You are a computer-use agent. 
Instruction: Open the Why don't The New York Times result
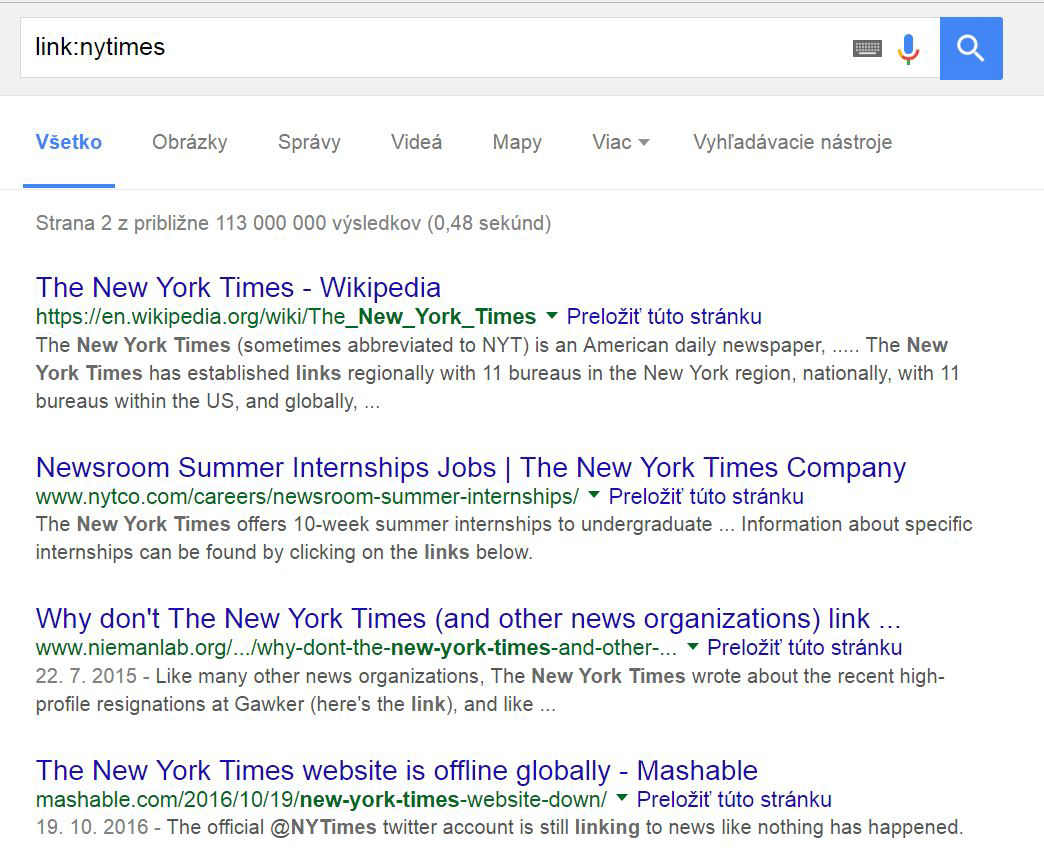pyautogui.click(x=468, y=619)
